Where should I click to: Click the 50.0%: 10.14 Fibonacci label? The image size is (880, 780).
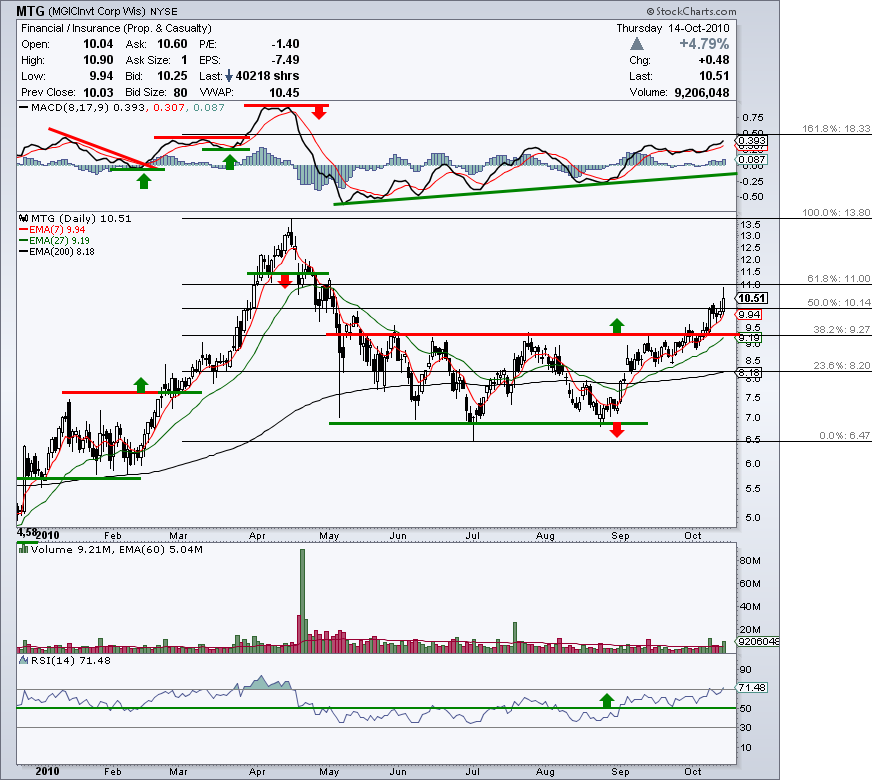tap(838, 302)
